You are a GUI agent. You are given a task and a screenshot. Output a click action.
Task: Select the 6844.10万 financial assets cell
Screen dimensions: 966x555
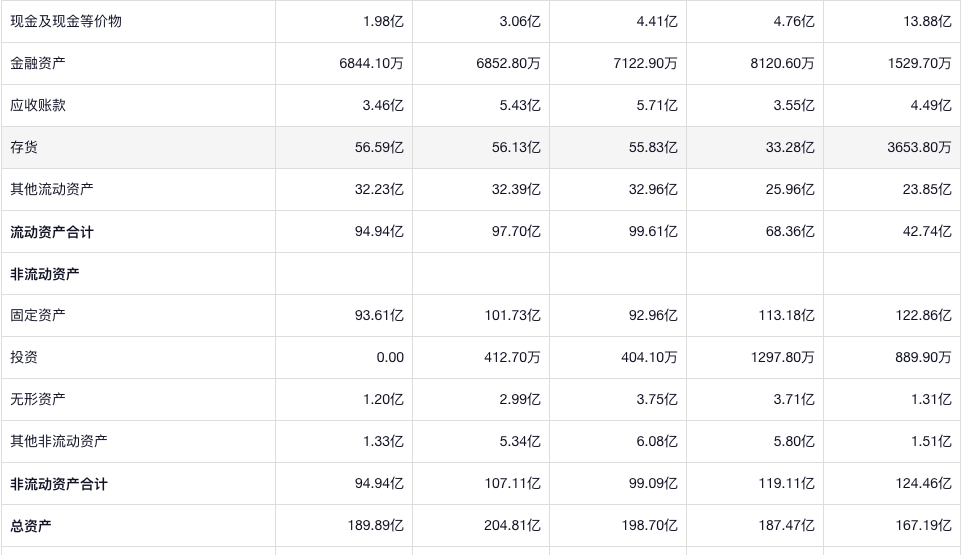click(x=371, y=63)
